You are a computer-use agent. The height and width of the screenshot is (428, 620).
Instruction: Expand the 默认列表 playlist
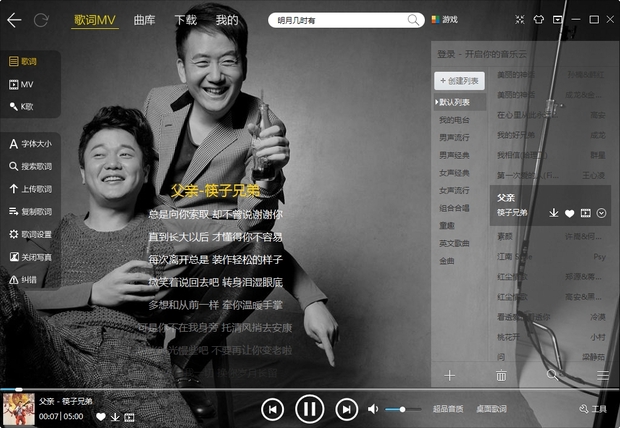point(459,102)
